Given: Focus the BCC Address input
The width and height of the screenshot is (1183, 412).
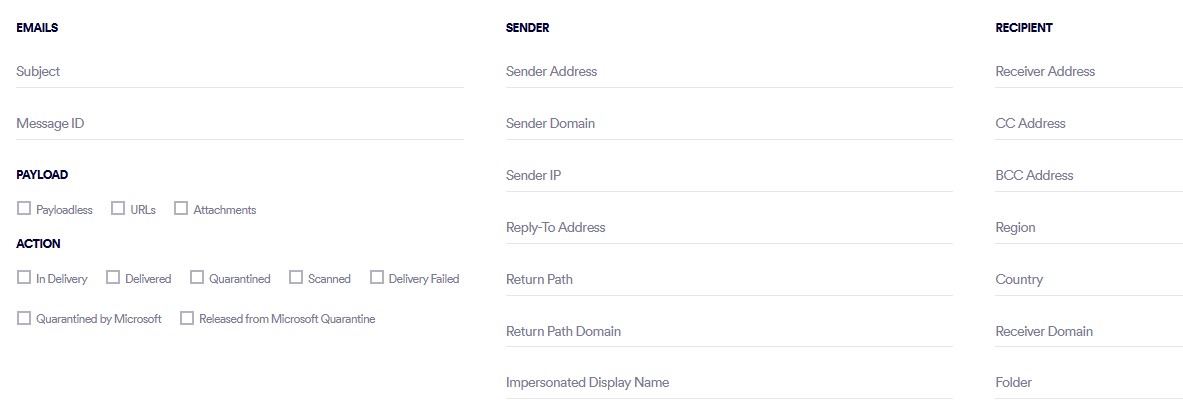Looking at the screenshot, I should (x=1088, y=176).
